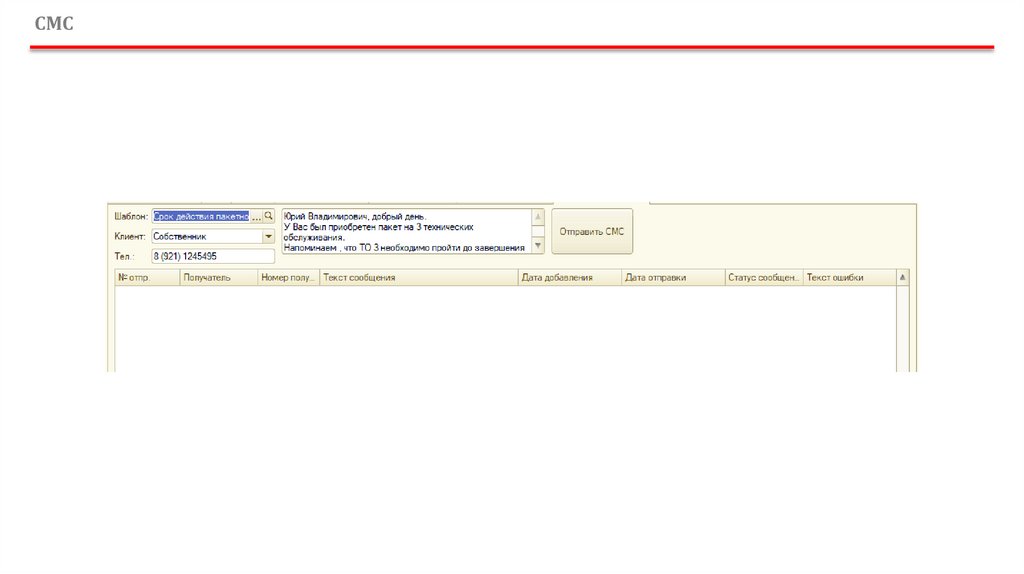Viewport: 1024px width, 574px height.
Task: Focus the Тел. phone number field
Action: click(213, 257)
